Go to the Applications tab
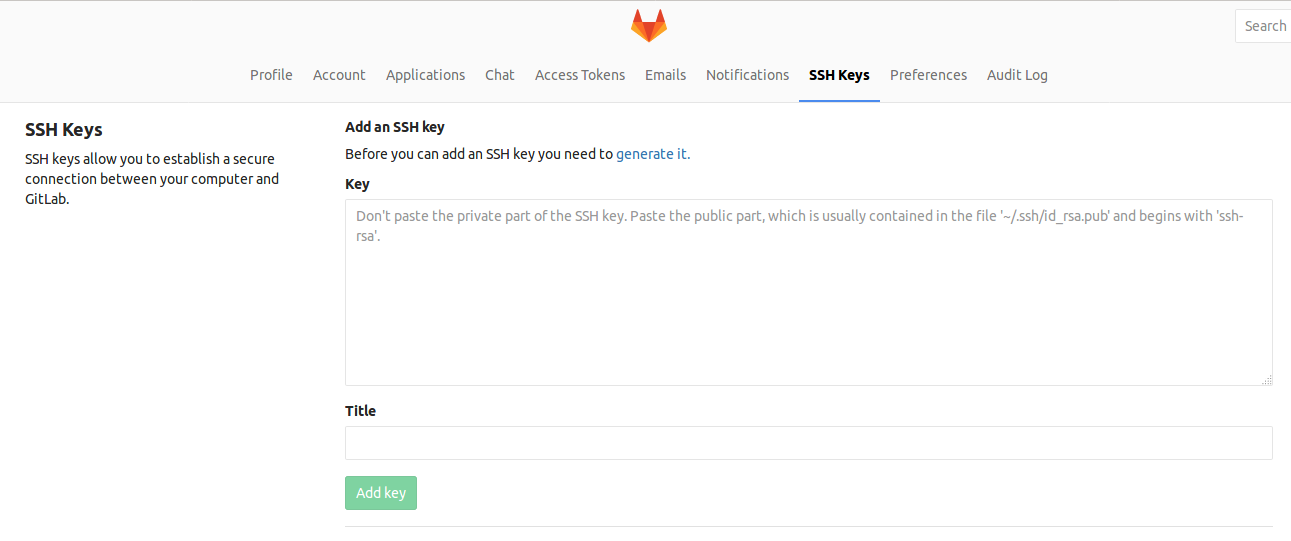1291x541 pixels. 425,75
